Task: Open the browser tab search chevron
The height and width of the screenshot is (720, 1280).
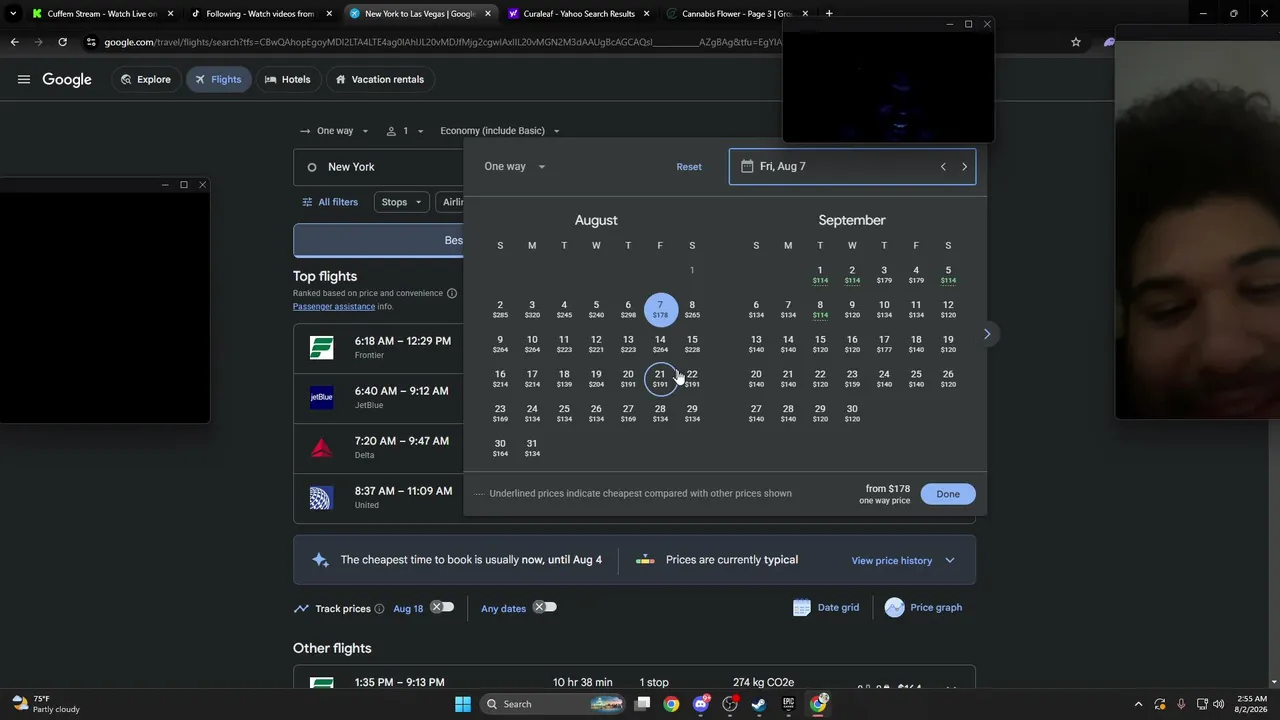Action: tap(13, 14)
